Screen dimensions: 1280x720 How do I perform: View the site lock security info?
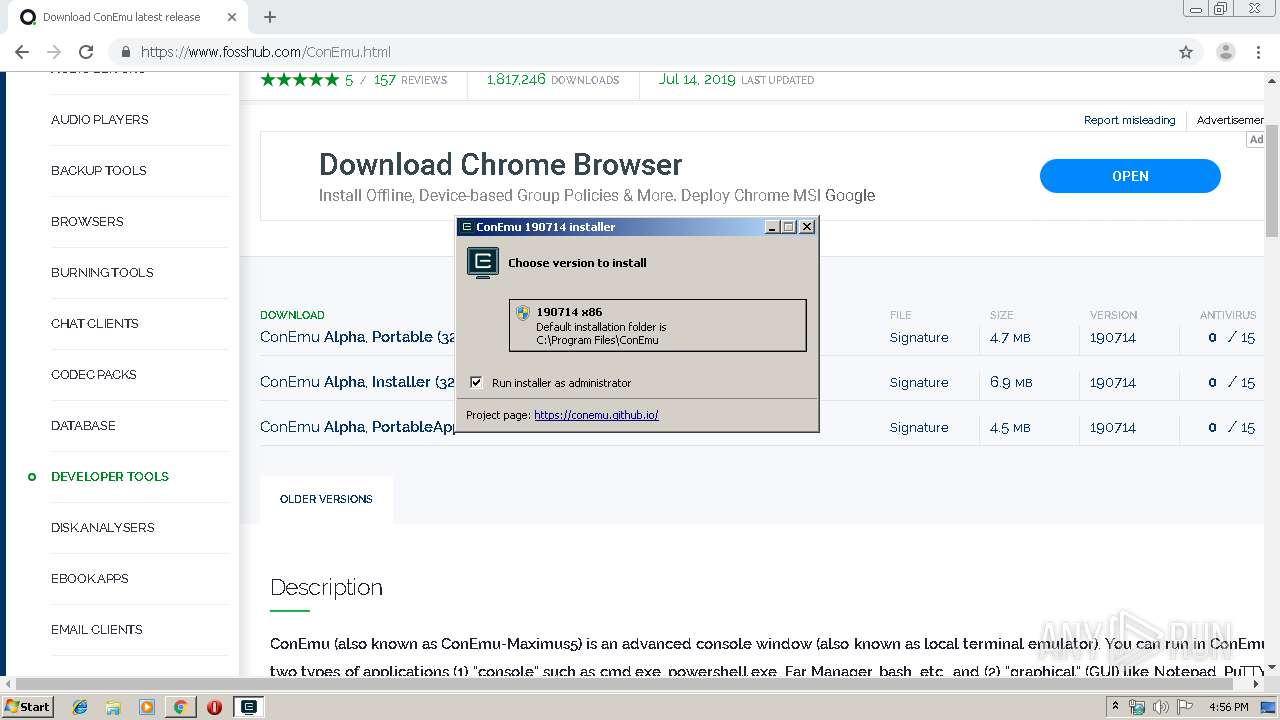tap(126, 52)
